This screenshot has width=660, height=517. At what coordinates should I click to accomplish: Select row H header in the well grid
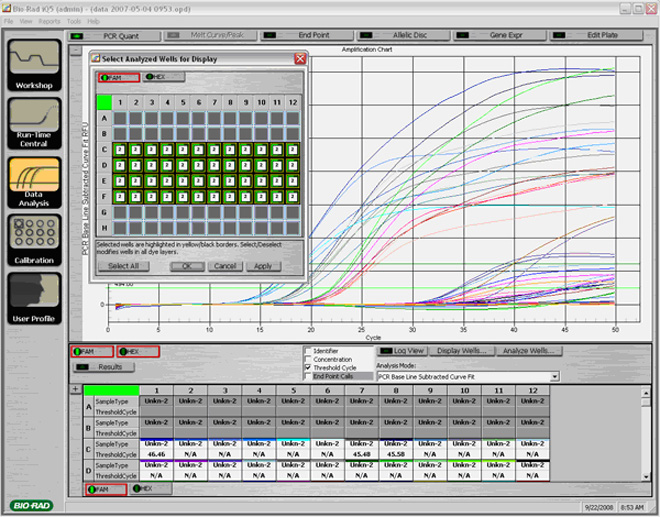(x=104, y=228)
